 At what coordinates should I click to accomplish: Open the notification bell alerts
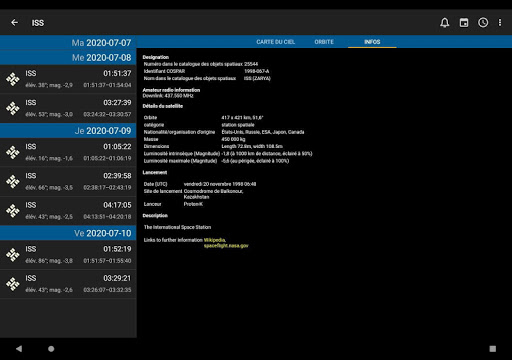pyautogui.click(x=445, y=22)
